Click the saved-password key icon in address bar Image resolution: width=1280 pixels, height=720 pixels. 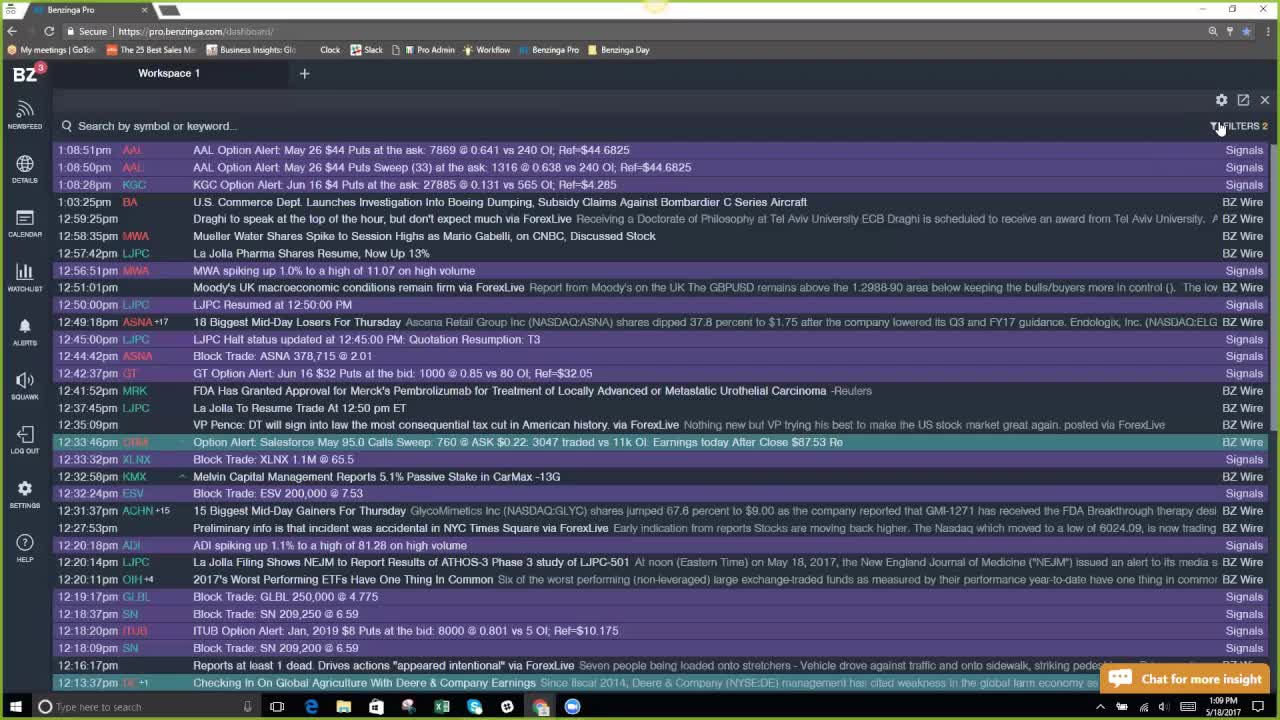click(x=1230, y=31)
